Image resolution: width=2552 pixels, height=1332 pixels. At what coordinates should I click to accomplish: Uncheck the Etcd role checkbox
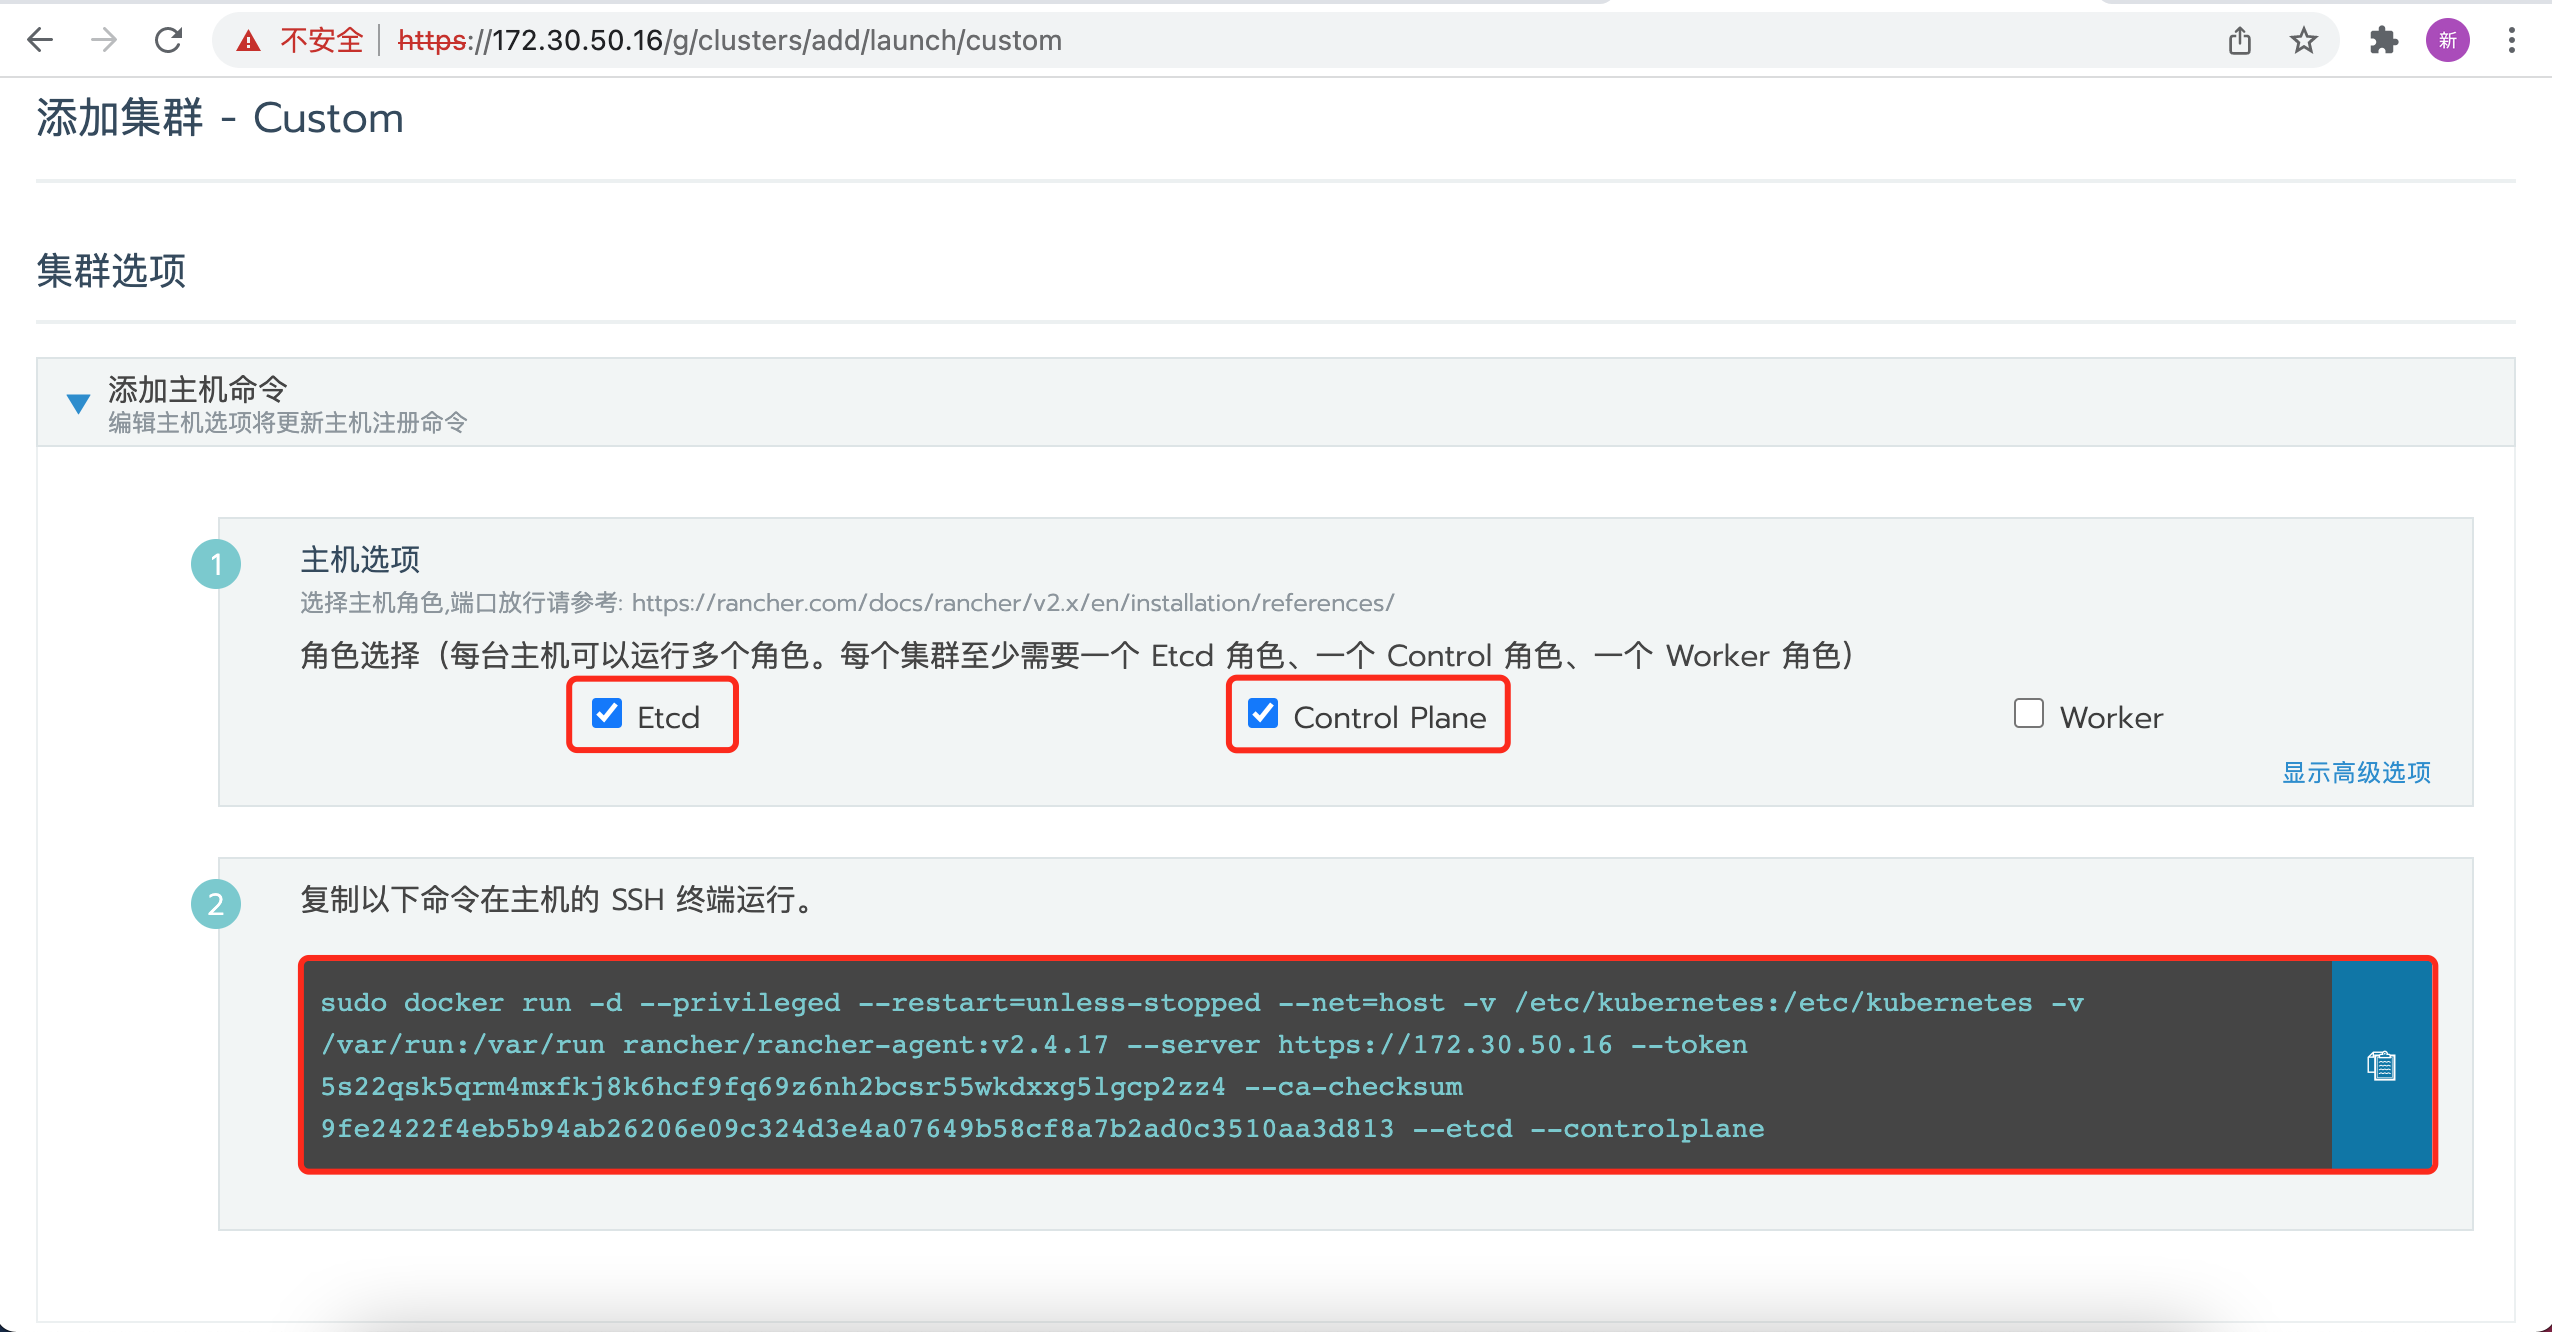pos(607,713)
